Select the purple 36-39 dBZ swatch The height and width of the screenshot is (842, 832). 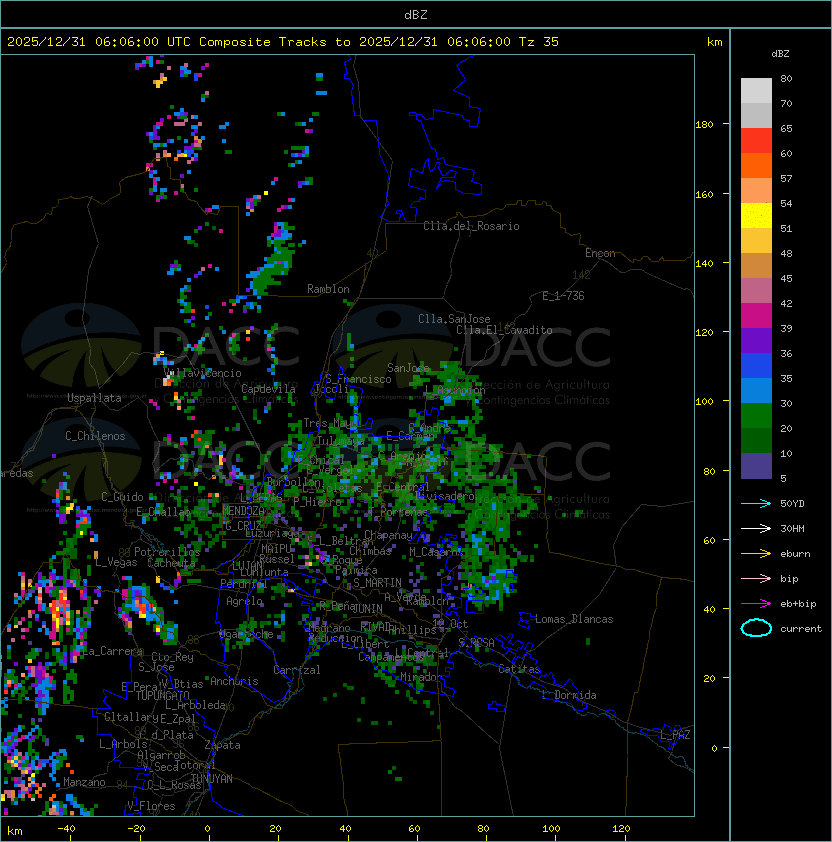click(x=756, y=340)
